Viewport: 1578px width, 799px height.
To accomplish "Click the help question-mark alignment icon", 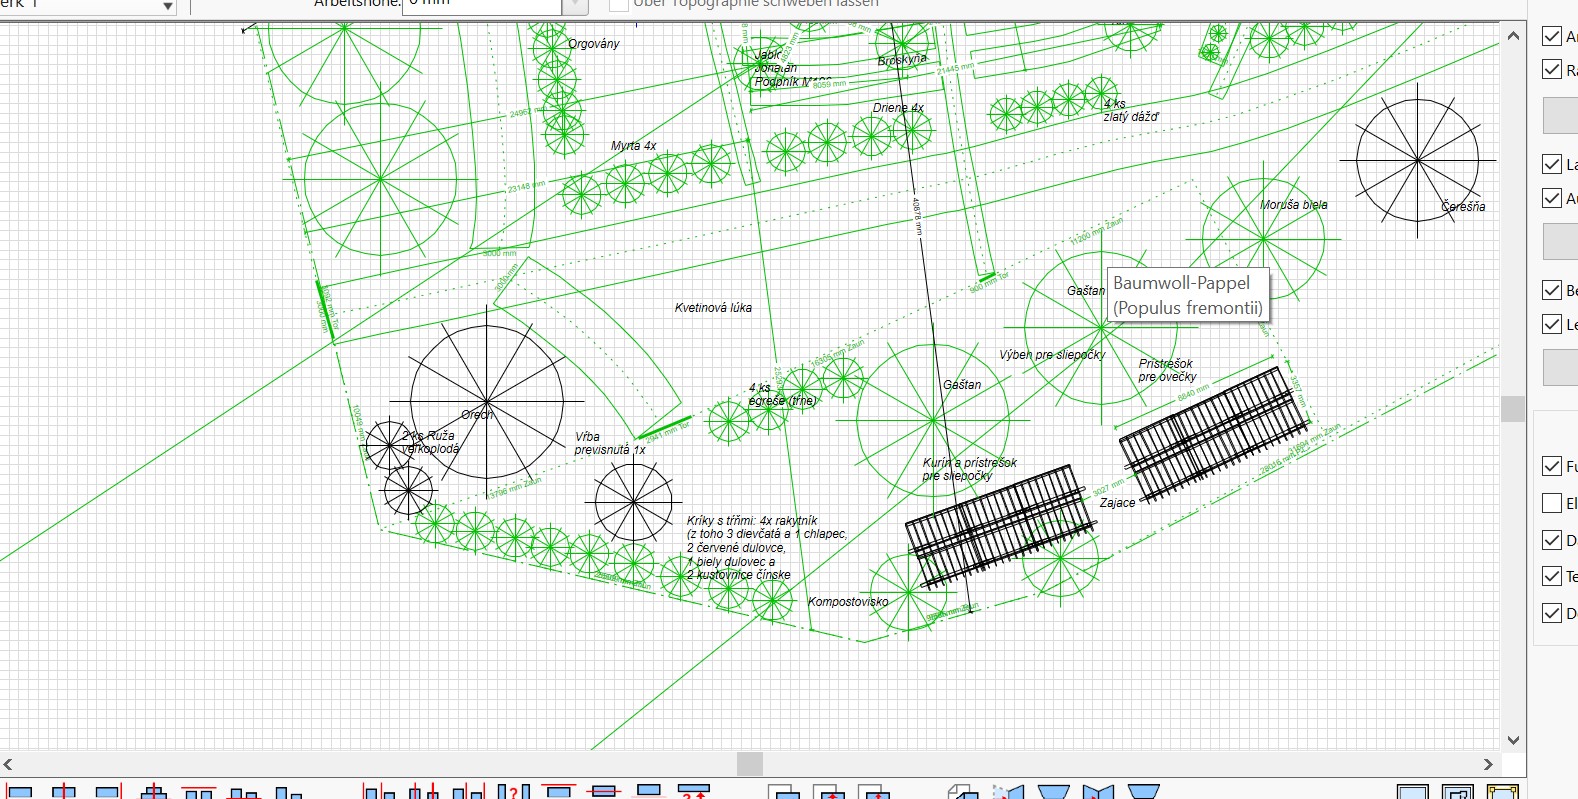I will (513, 792).
